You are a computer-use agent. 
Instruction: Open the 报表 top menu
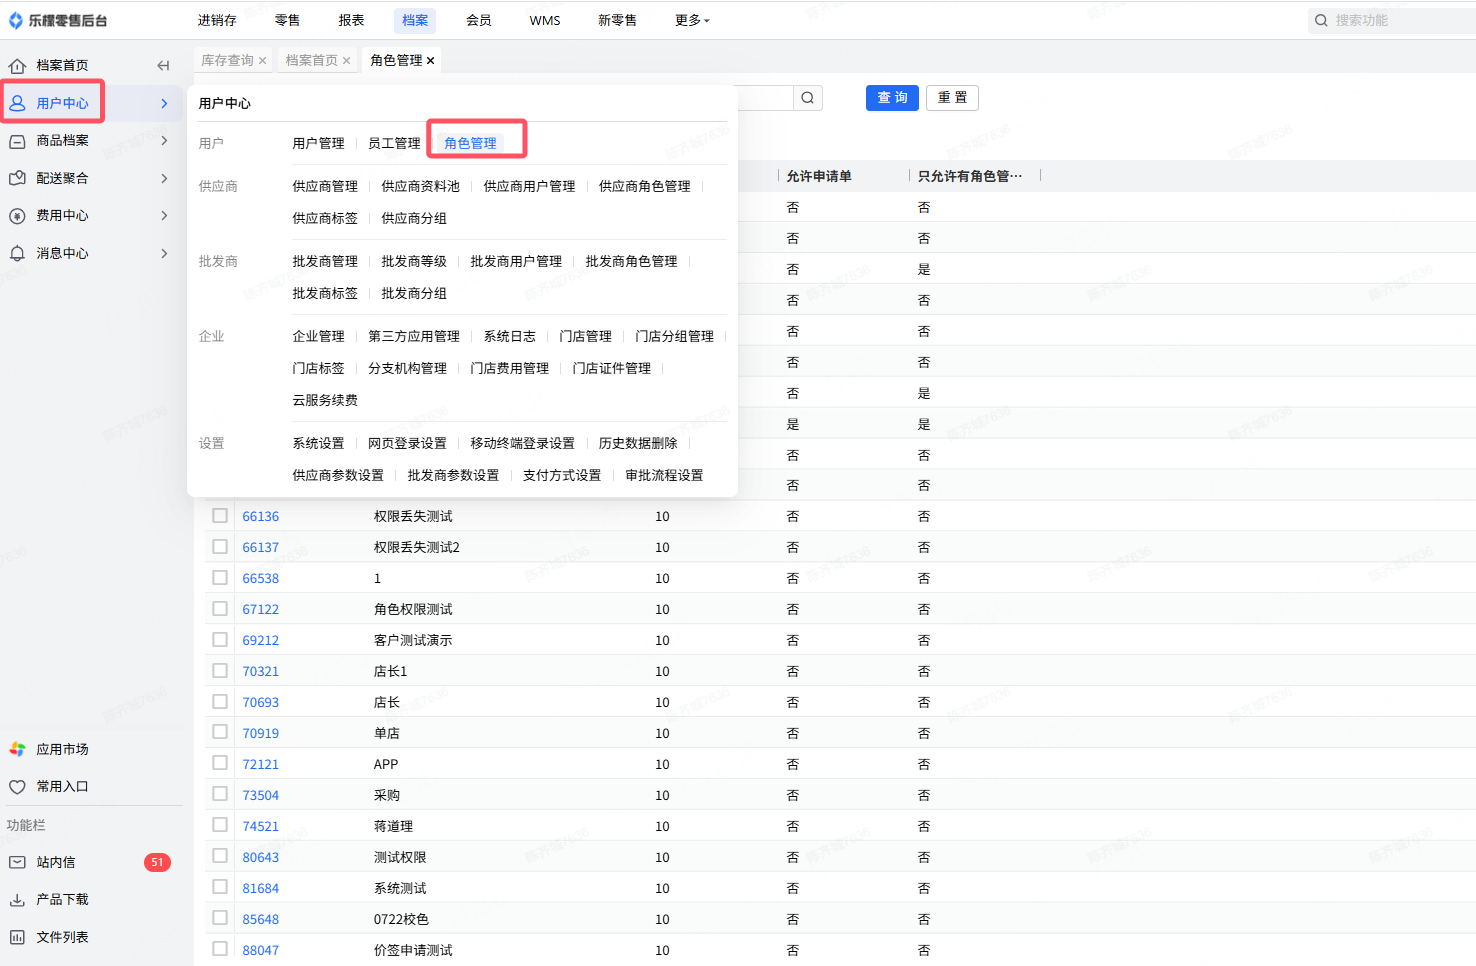(x=351, y=20)
